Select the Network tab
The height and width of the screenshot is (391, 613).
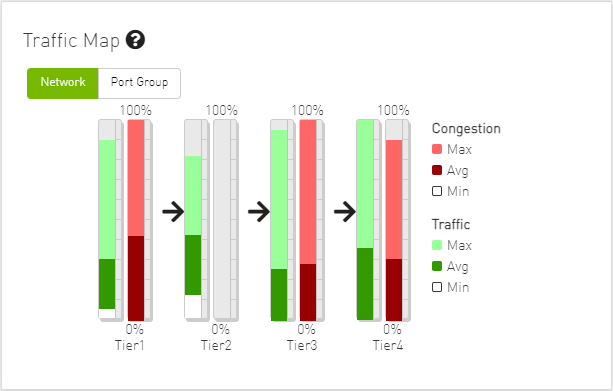[x=63, y=83]
